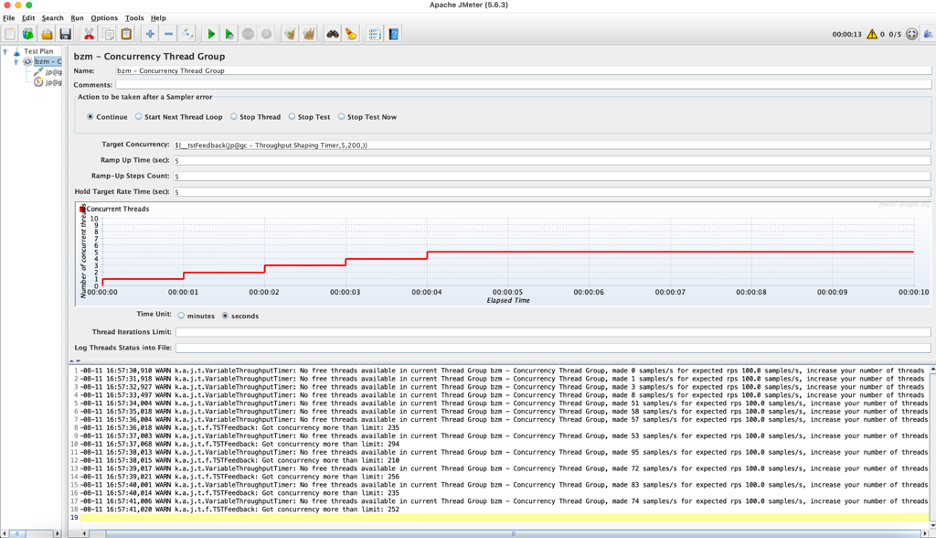Click the Open file folder icon
936x538 pixels.
(x=47, y=34)
